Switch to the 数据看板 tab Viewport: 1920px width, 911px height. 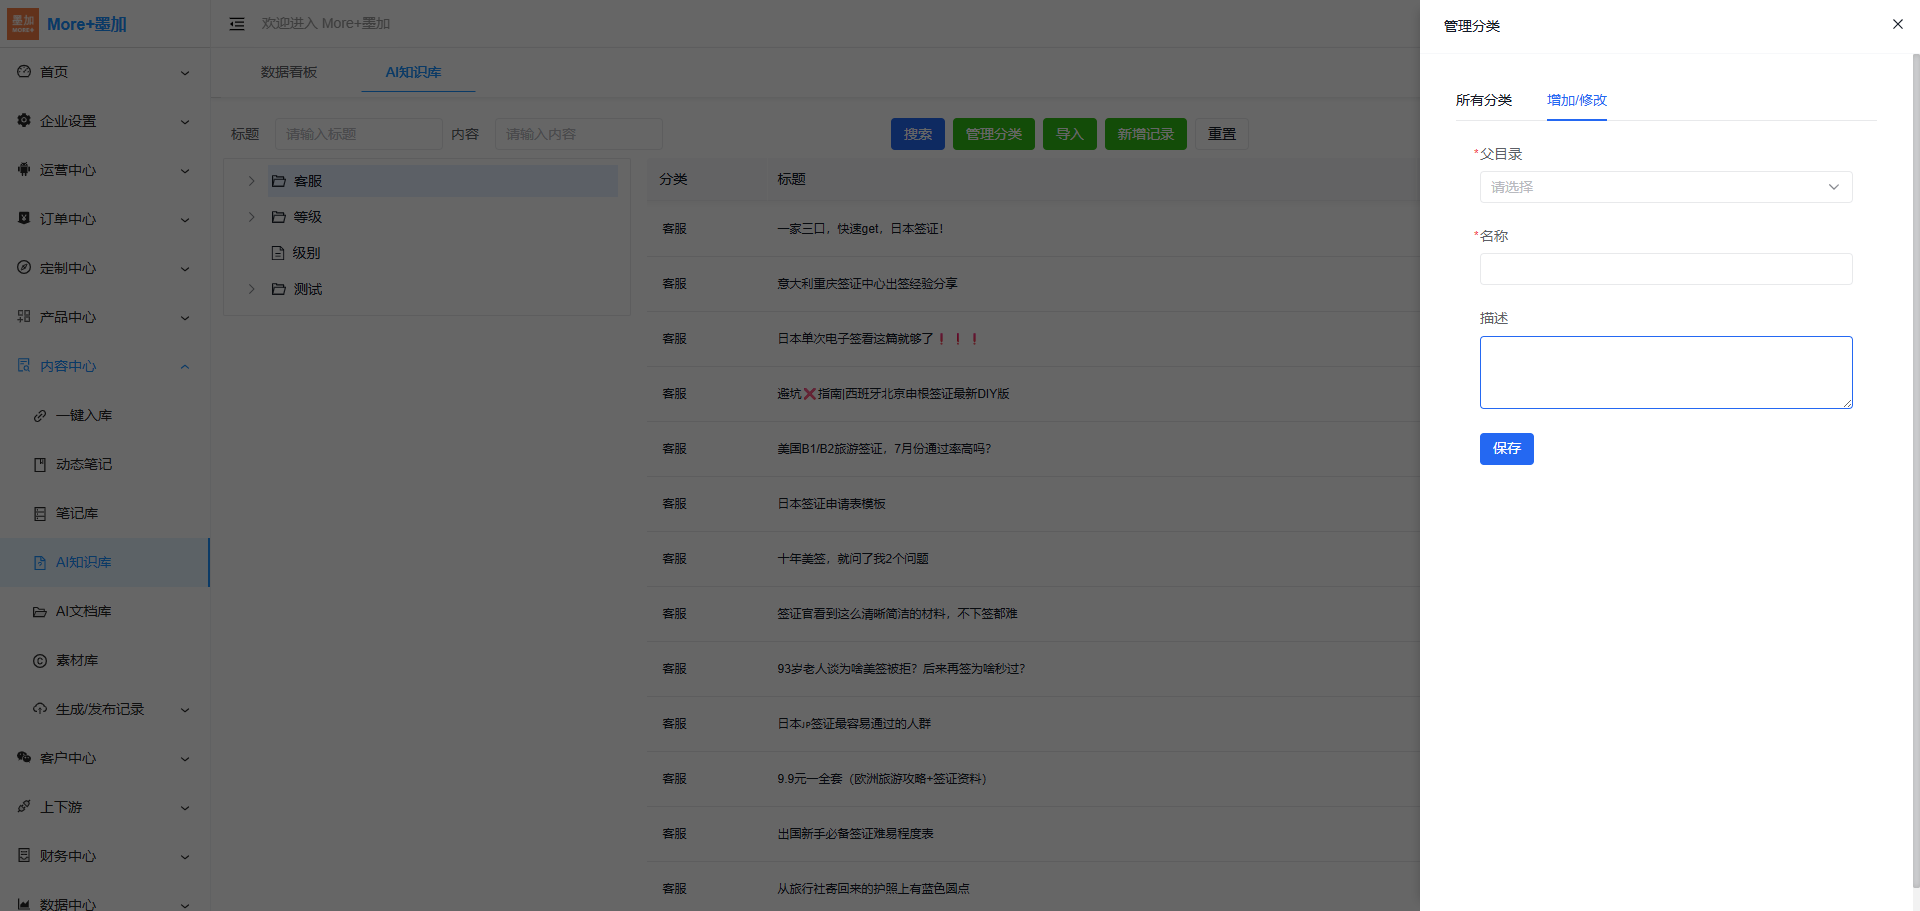289,72
